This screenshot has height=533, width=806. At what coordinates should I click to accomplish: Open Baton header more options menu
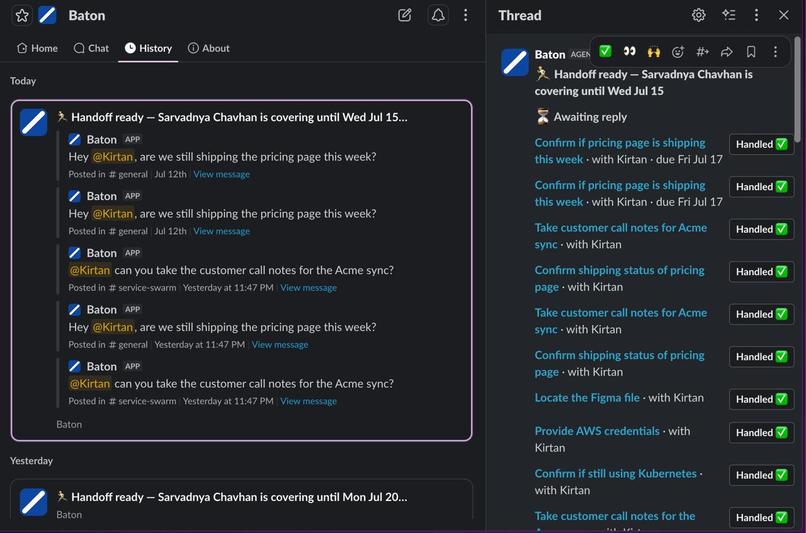pyautogui.click(x=465, y=15)
